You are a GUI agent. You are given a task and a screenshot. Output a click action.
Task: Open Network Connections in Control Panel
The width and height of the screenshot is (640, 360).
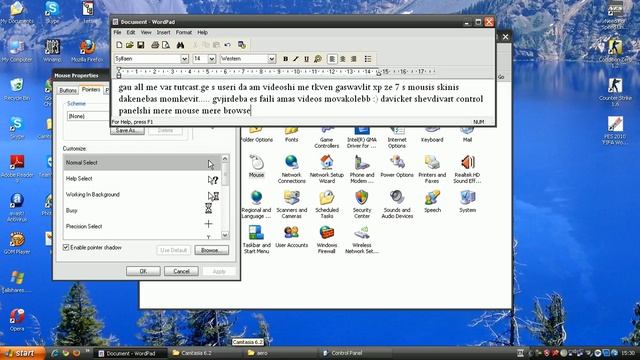[291, 169]
